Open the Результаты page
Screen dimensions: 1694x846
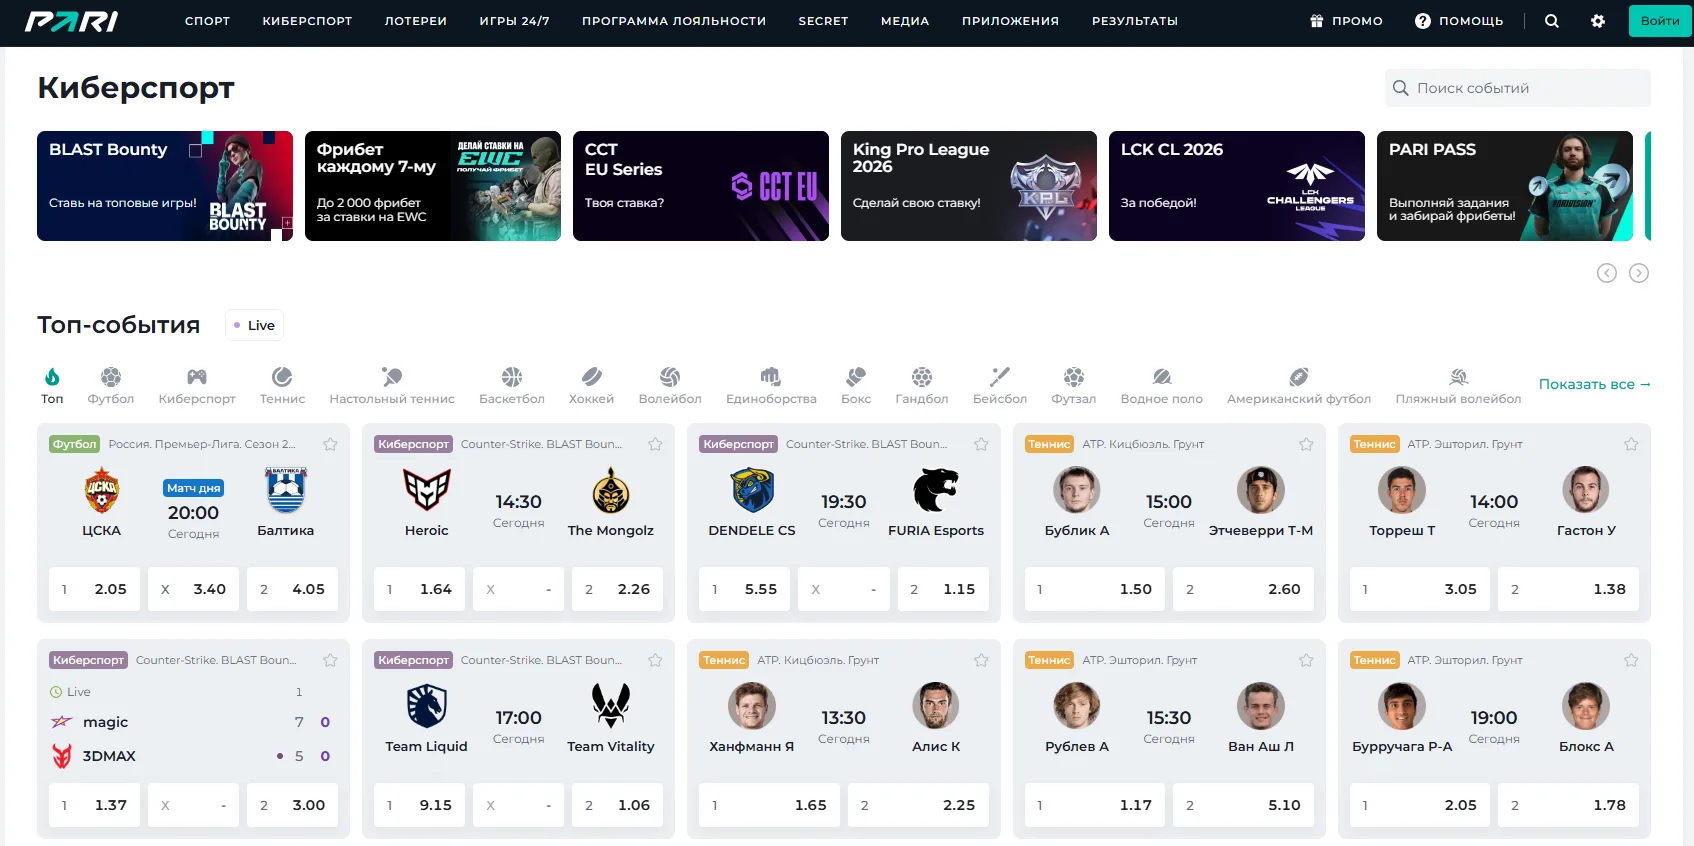tap(1135, 21)
